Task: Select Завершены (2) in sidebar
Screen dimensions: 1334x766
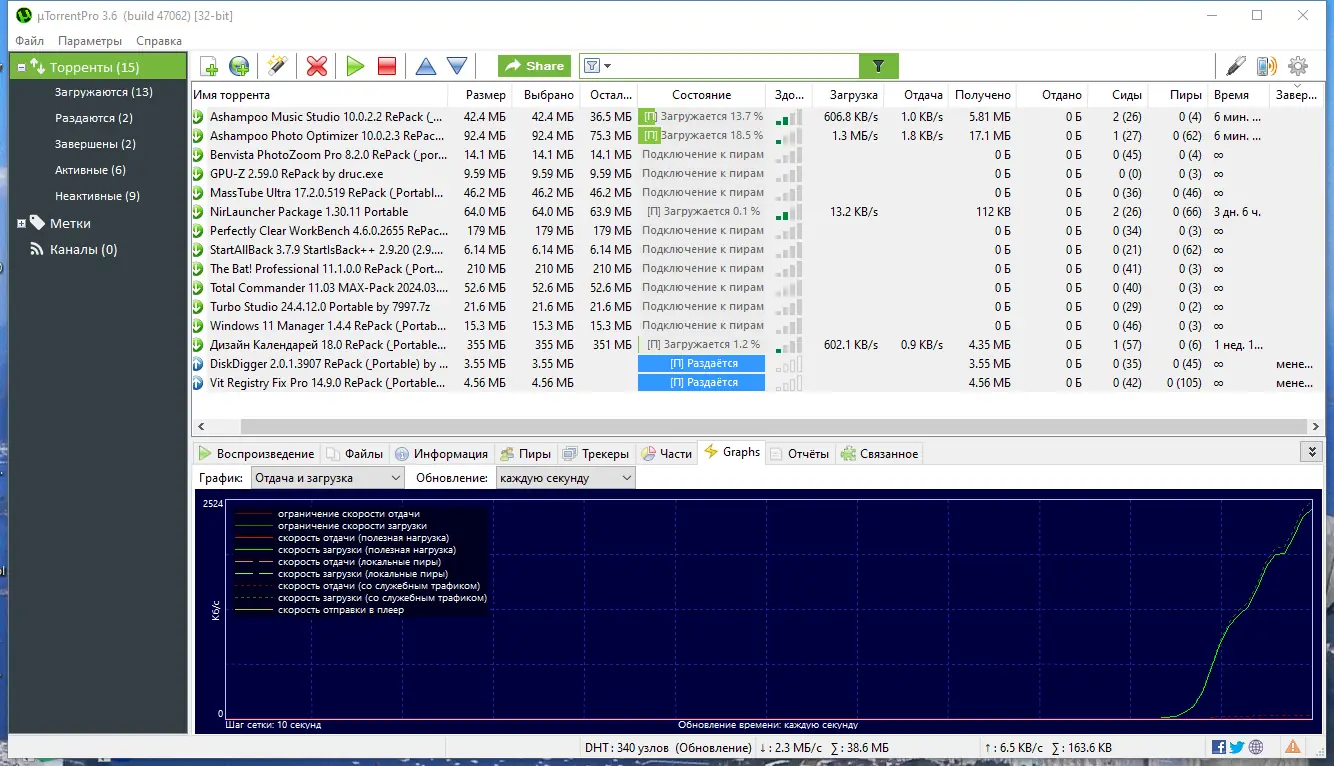Action: (95, 144)
